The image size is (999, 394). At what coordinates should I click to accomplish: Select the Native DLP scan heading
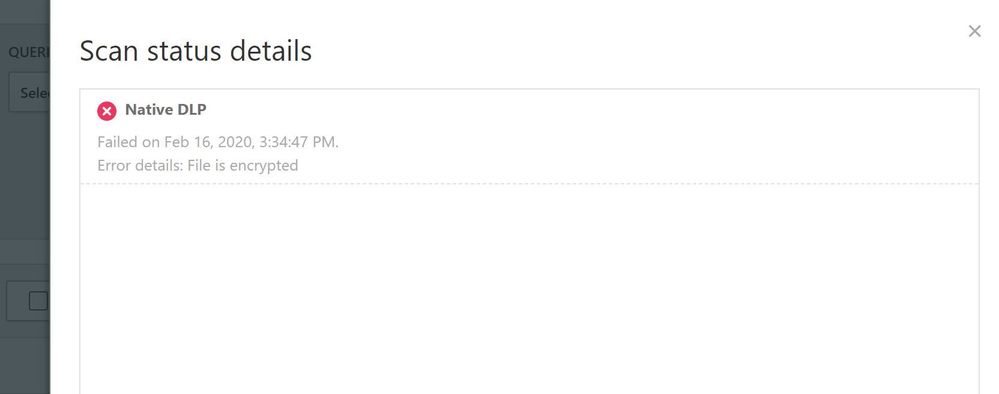pos(166,110)
